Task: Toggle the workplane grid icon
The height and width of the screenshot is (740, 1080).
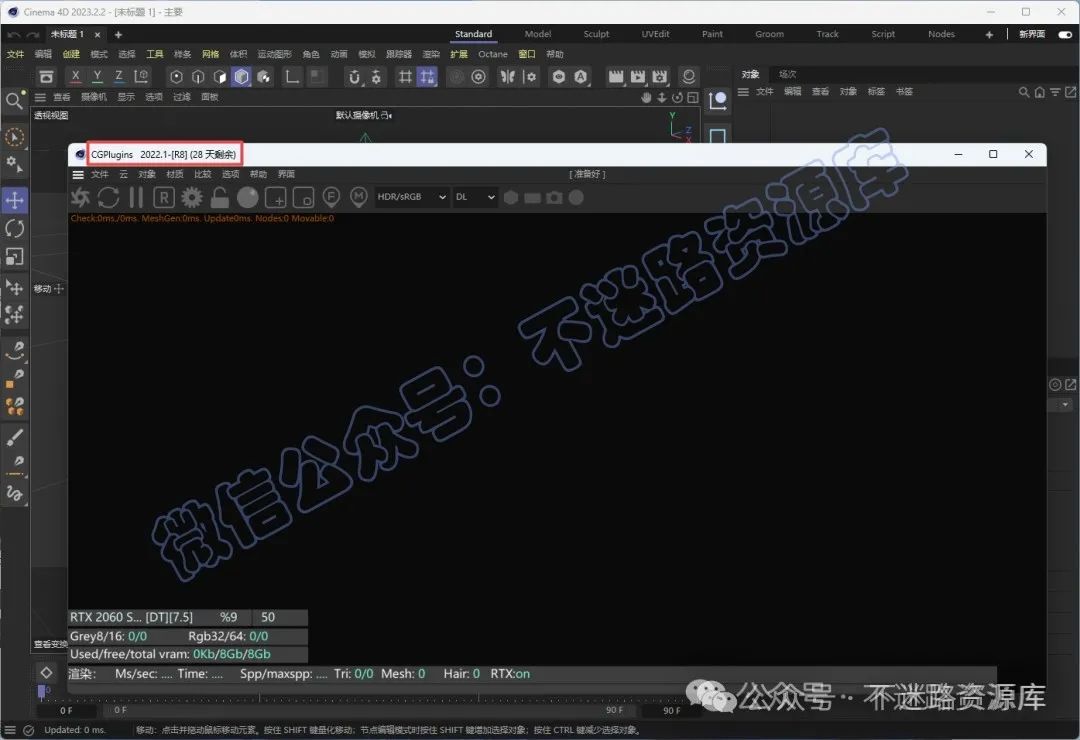Action: coord(405,77)
